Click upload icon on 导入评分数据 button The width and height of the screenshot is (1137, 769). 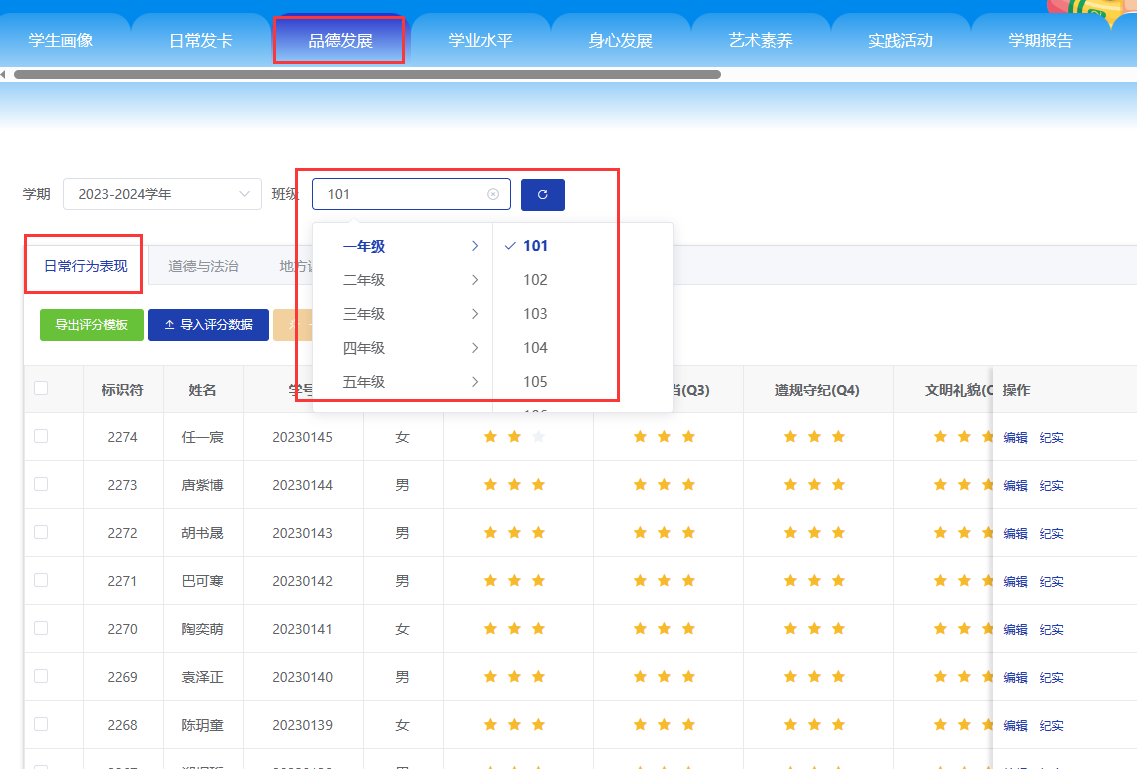click(x=169, y=325)
